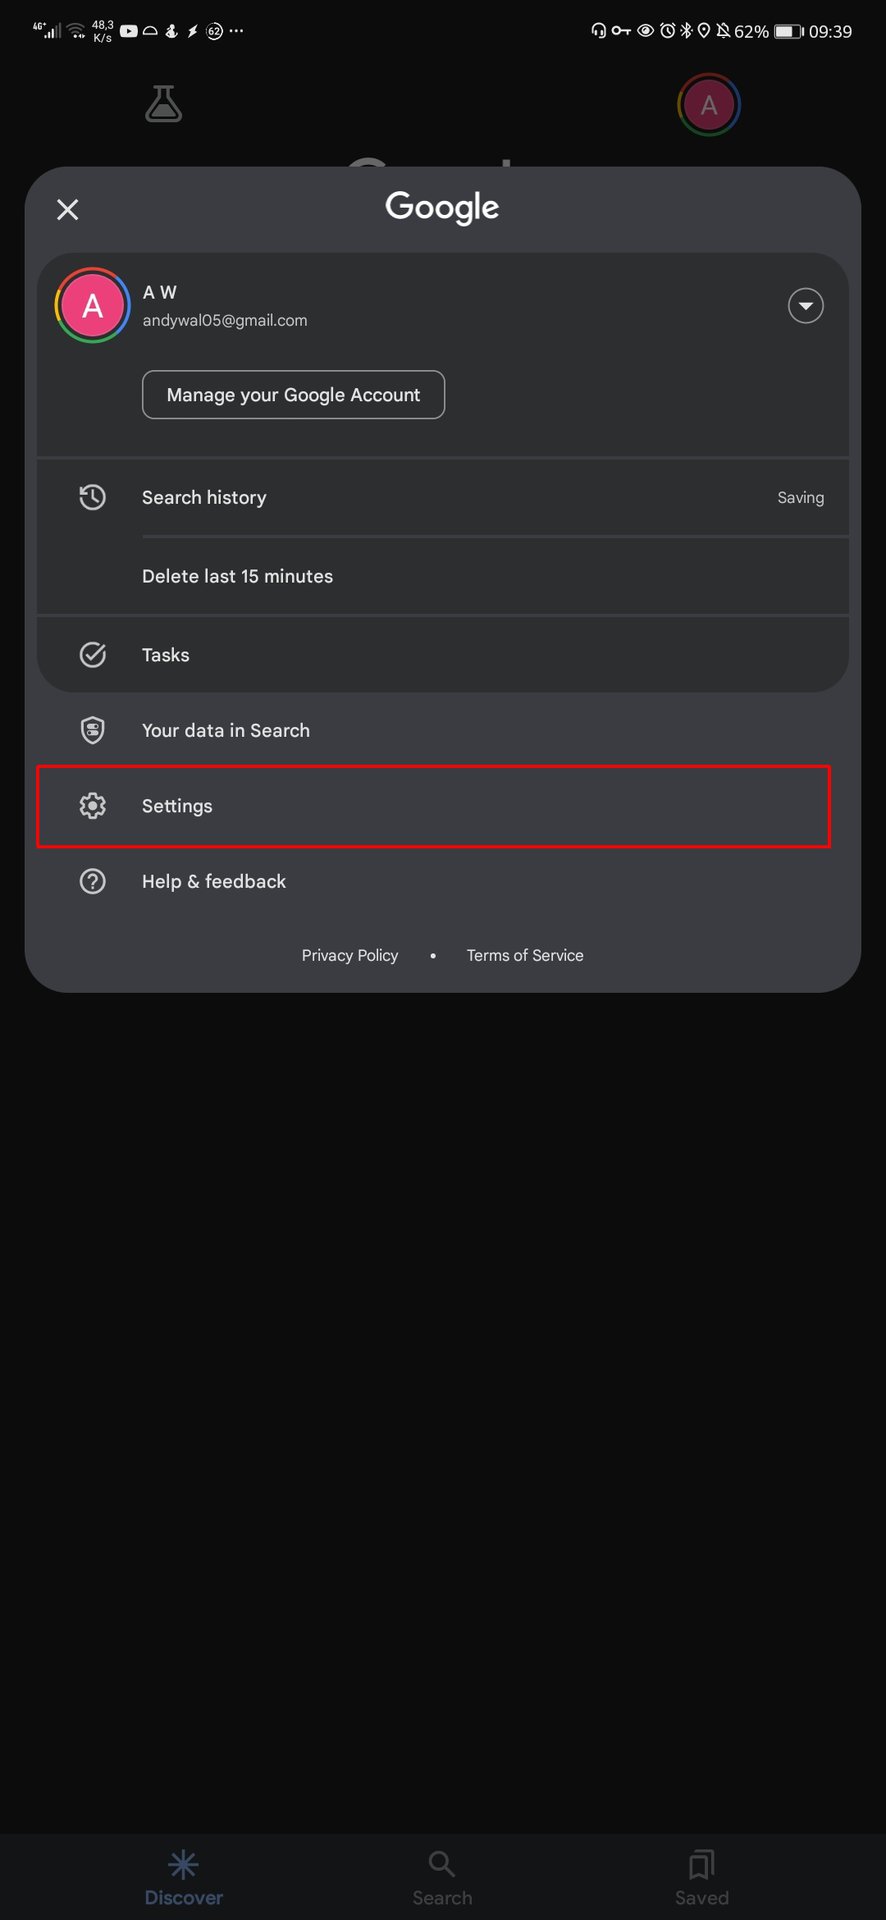Go to the Saved tab
The image size is (886, 1920).
tap(701, 1877)
